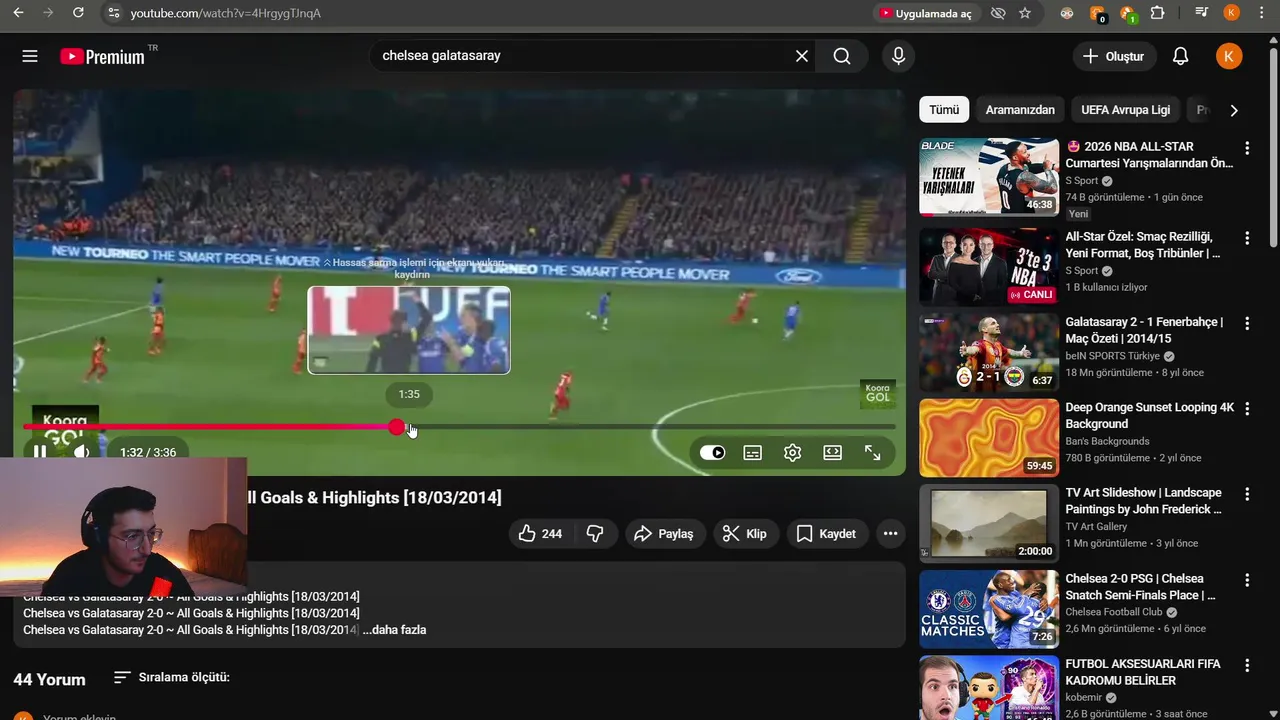Like the video with thumbs-up 244
This screenshot has height=720, width=1280.
point(540,534)
